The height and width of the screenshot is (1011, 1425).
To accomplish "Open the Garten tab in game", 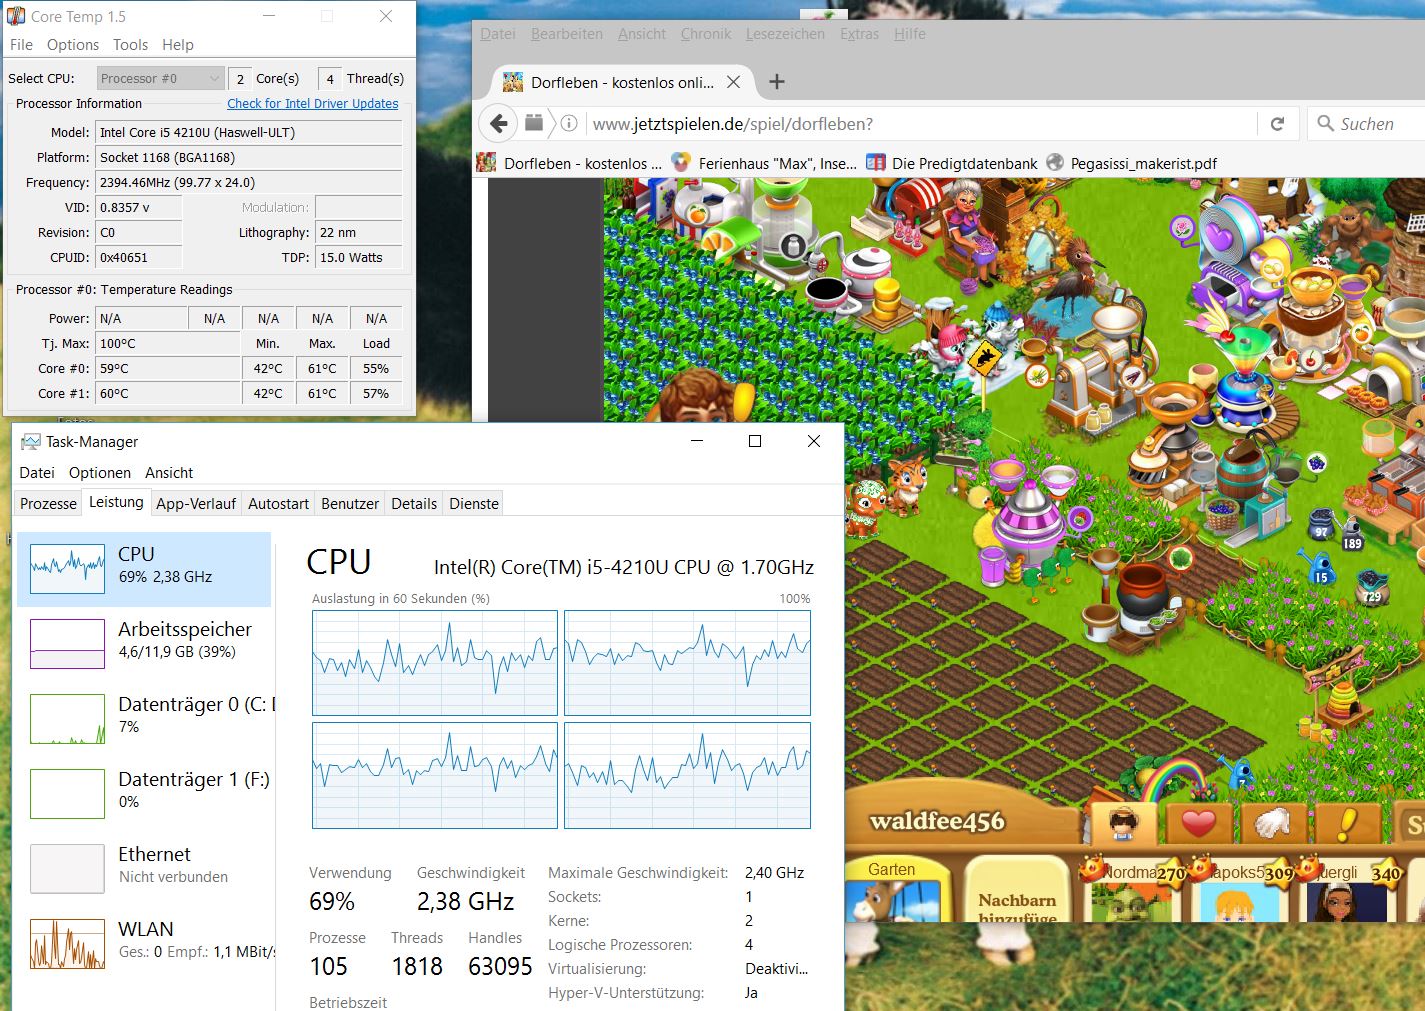I will [891, 888].
